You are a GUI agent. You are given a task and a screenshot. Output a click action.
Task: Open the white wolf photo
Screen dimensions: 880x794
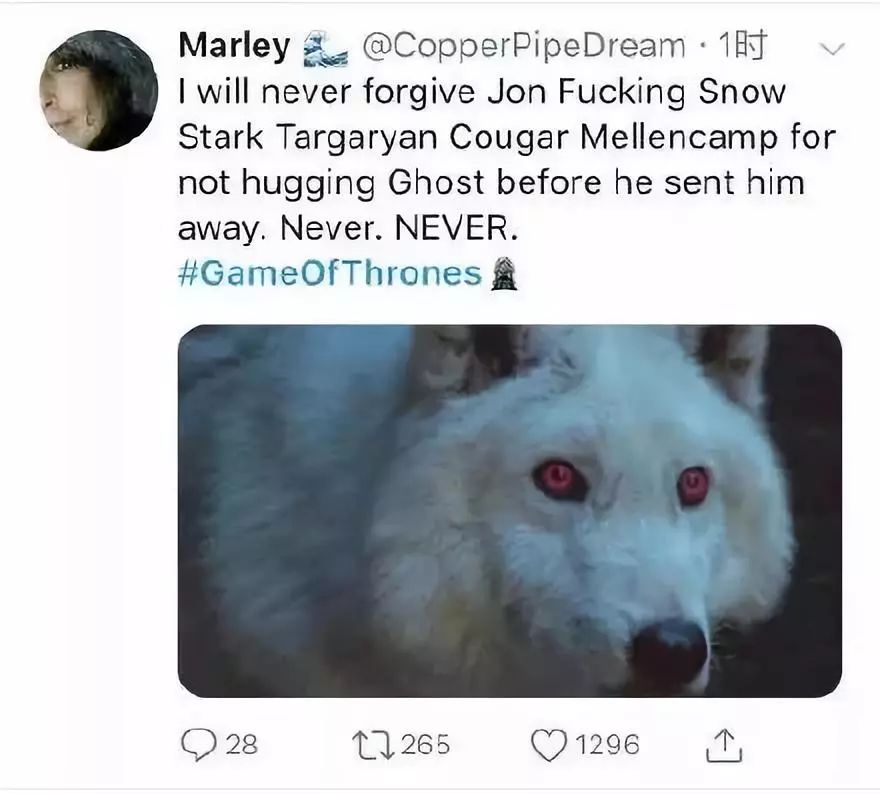pyautogui.click(x=509, y=510)
